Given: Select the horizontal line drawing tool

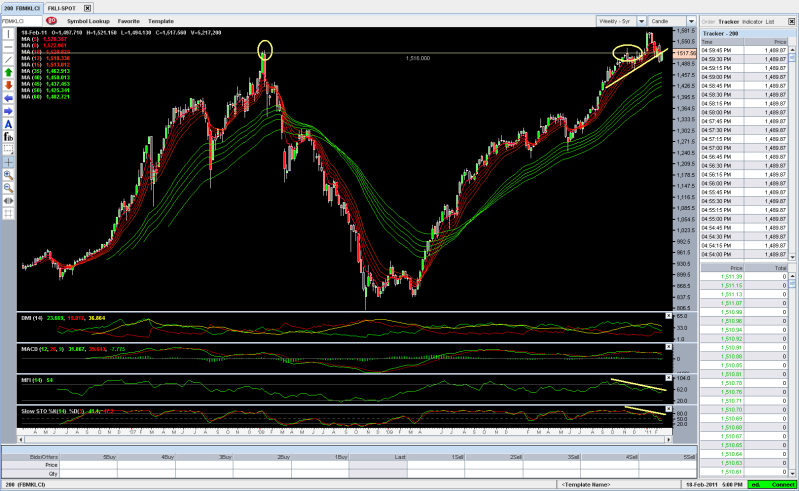Looking at the screenshot, I should click(8, 47).
